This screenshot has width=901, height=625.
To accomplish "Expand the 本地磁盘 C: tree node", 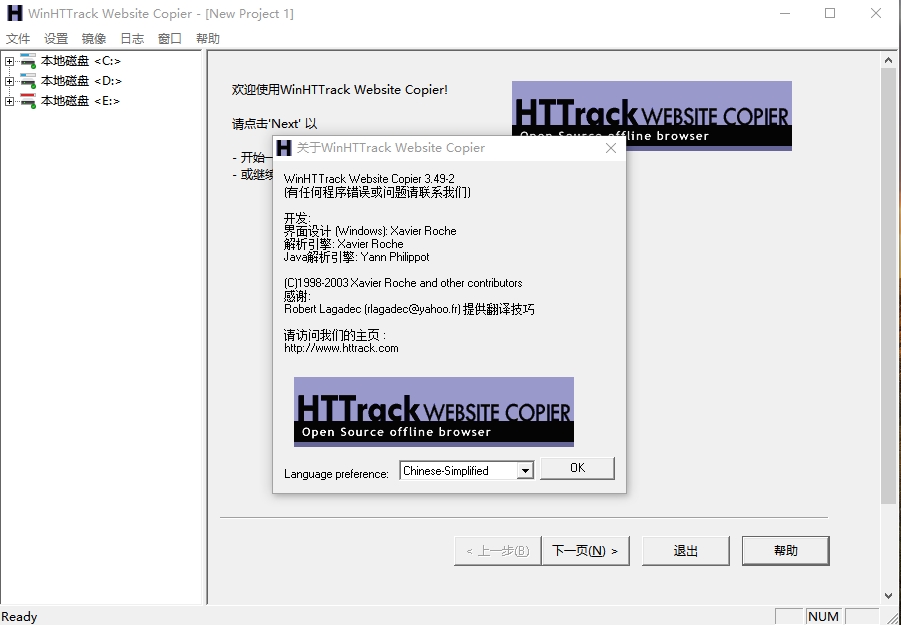I will point(9,61).
